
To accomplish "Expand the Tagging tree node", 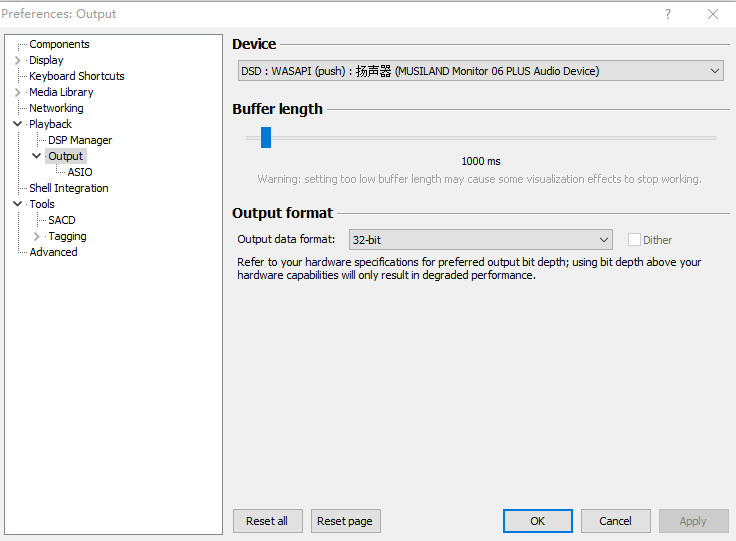I will pos(37,236).
